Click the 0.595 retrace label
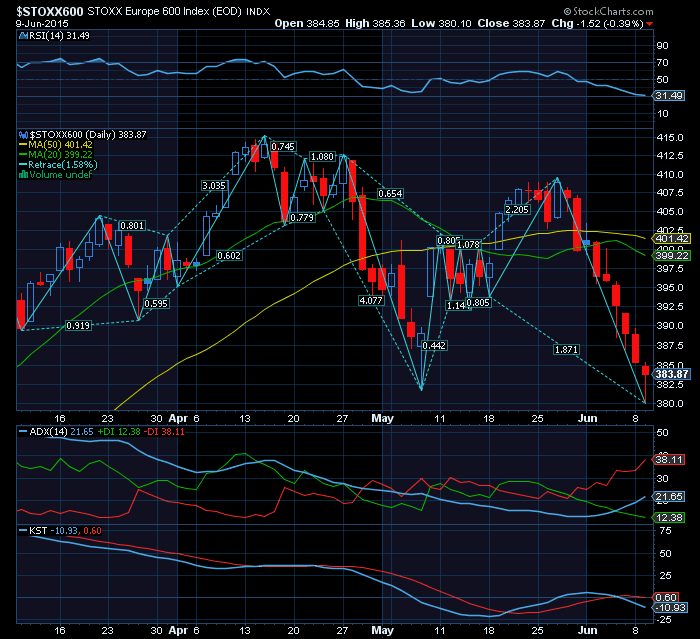Screen dimensions: 700x639 pos(156,304)
